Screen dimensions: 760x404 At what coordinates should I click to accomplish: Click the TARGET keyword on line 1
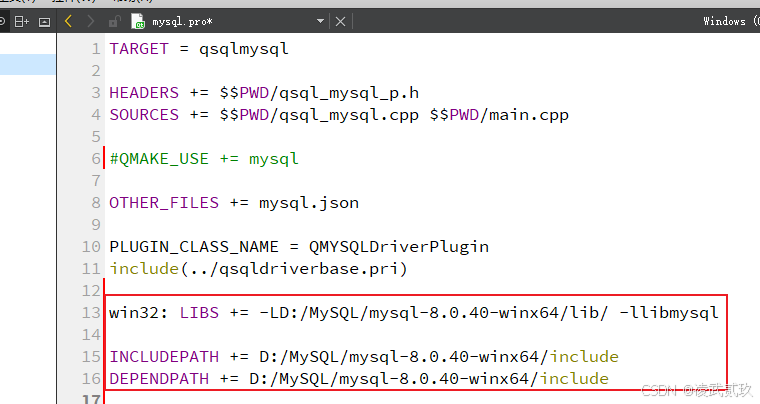click(139, 49)
